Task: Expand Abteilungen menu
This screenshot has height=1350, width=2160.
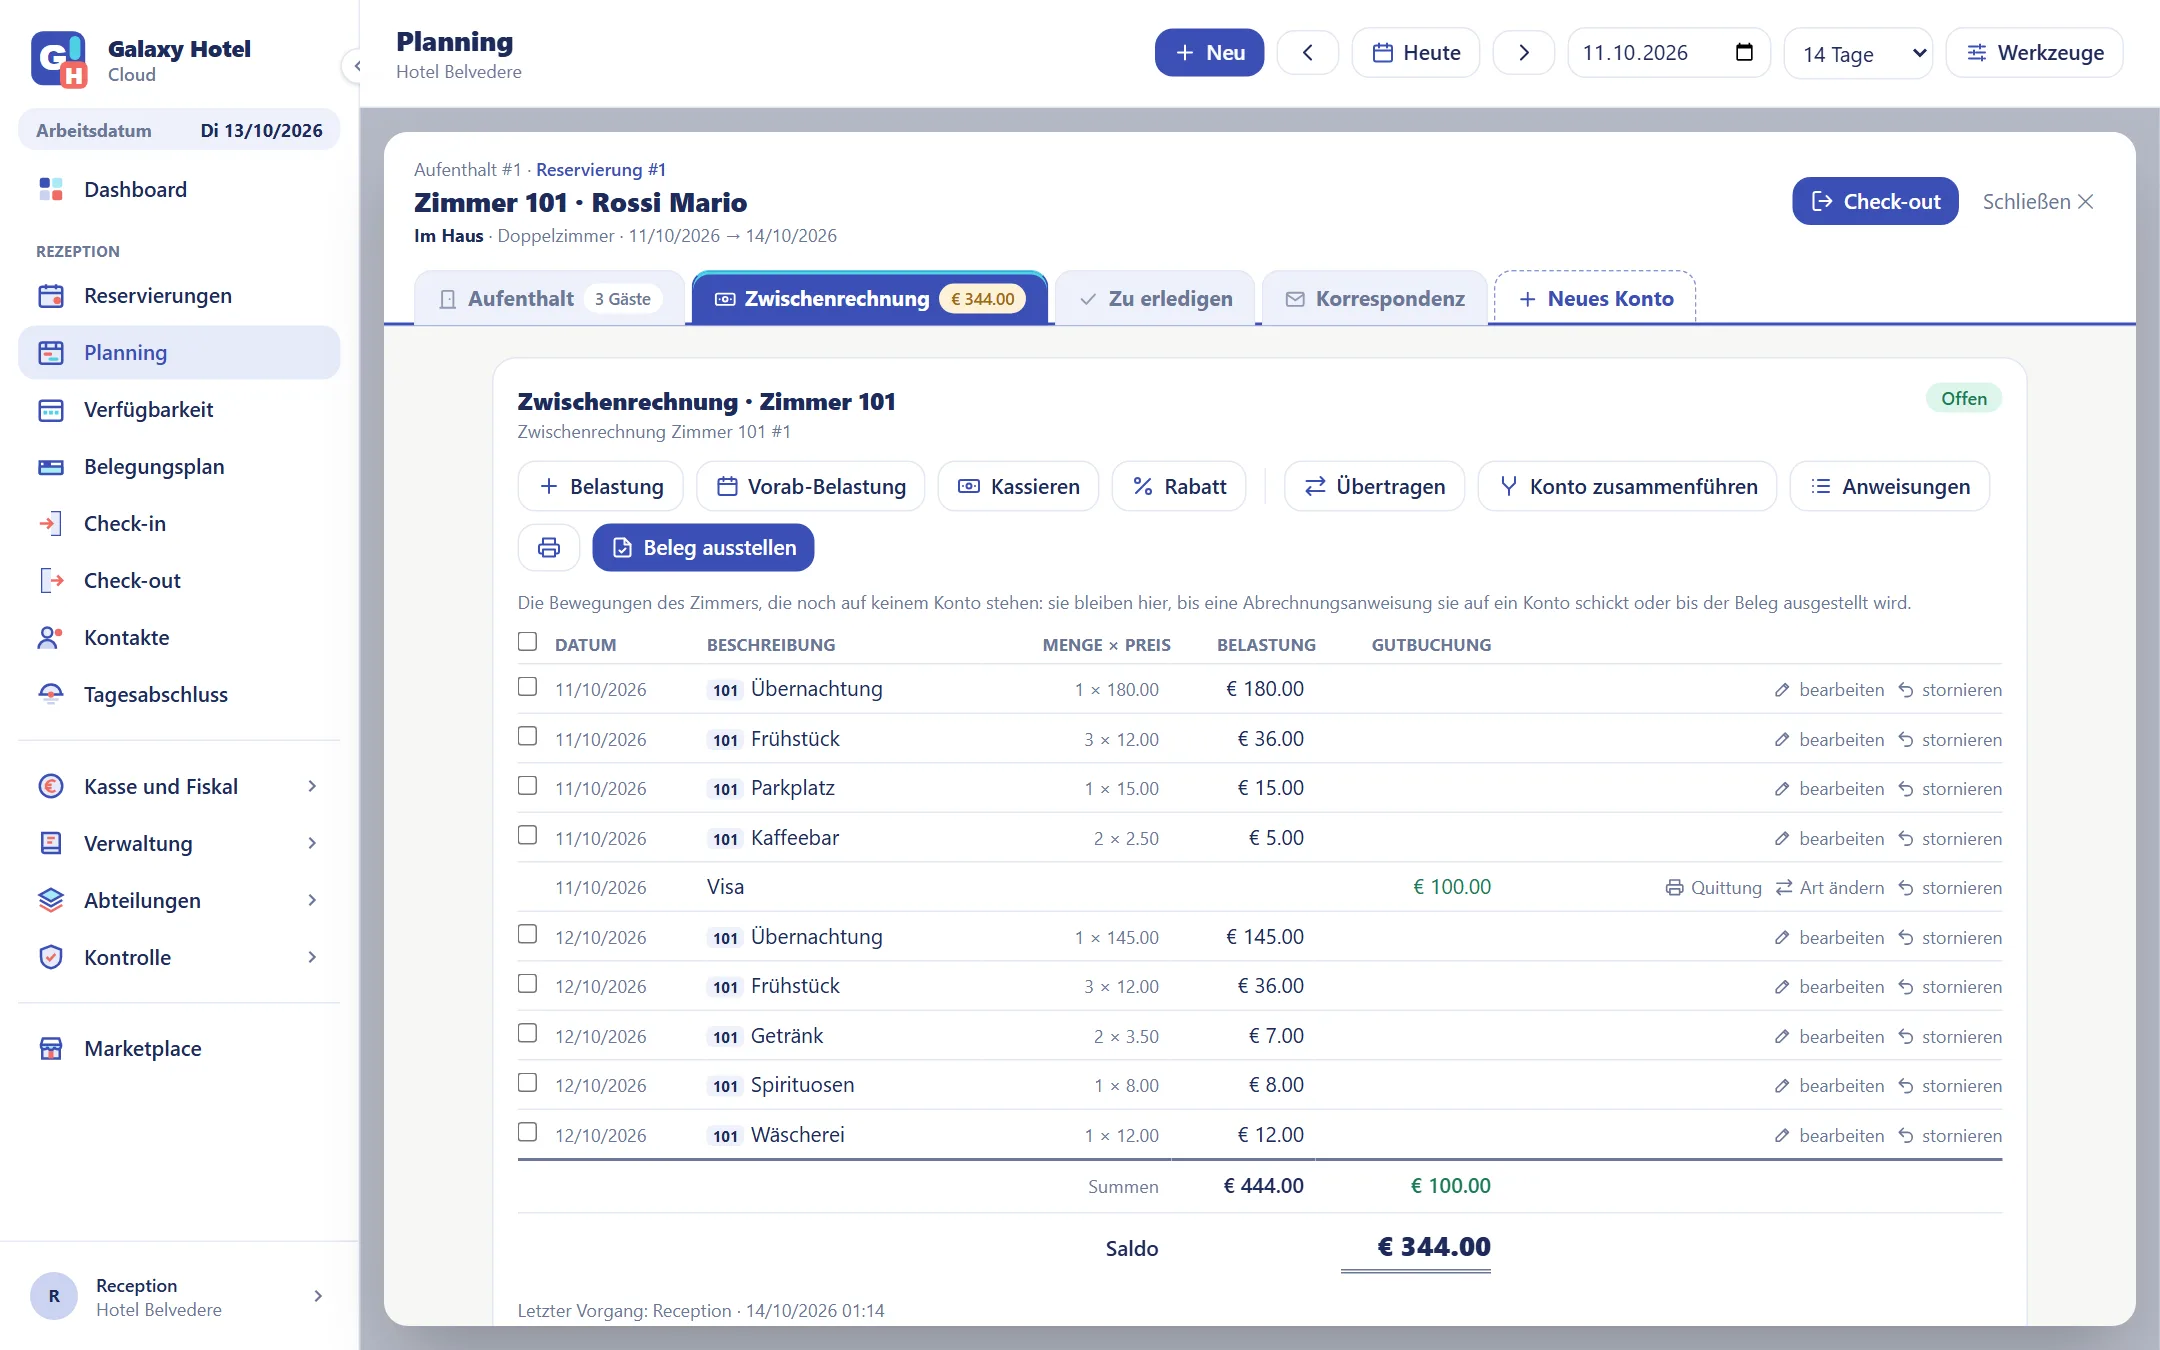Action: point(179,901)
